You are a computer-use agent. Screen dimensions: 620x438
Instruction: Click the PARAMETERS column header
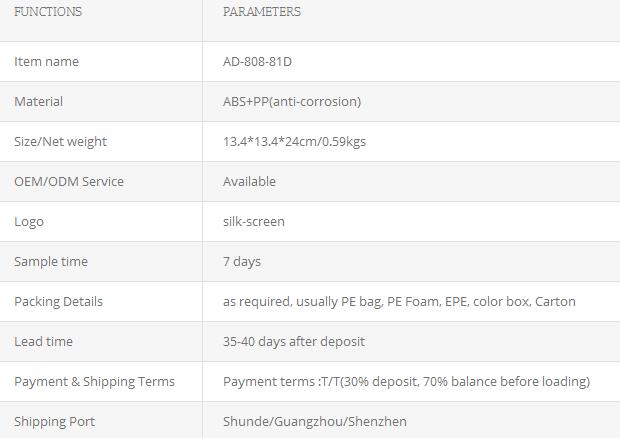coord(262,11)
